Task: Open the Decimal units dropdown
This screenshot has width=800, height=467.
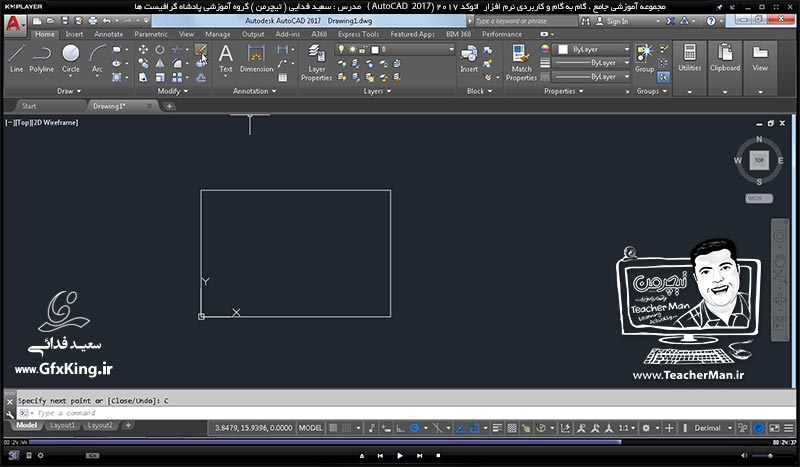Action: click(713, 428)
